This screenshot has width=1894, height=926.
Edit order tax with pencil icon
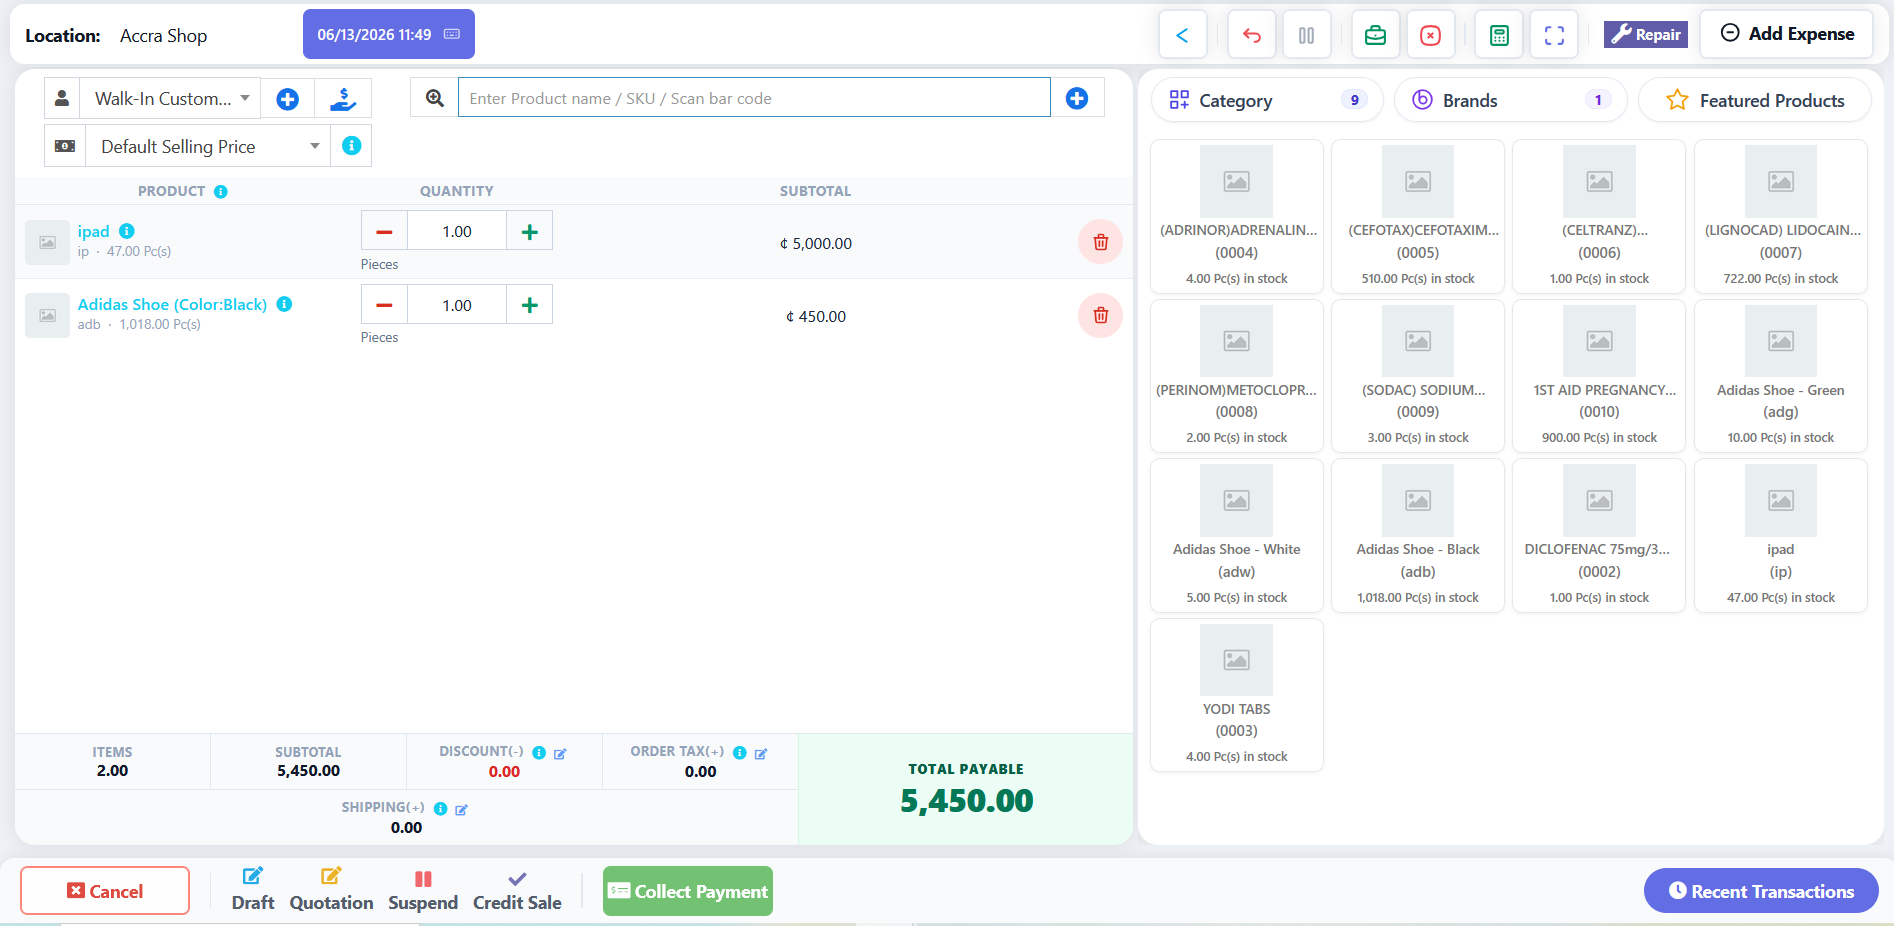point(761,754)
